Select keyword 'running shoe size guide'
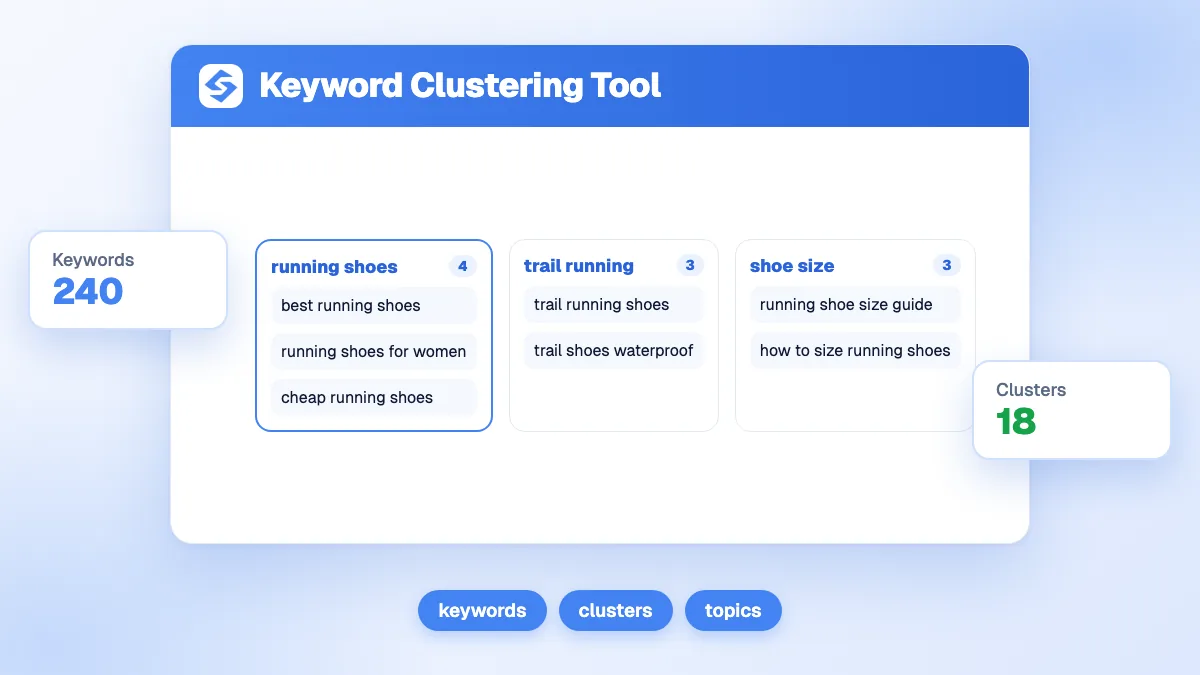Viewport: 1200px width, 675px height. click(x=855, y=305)
